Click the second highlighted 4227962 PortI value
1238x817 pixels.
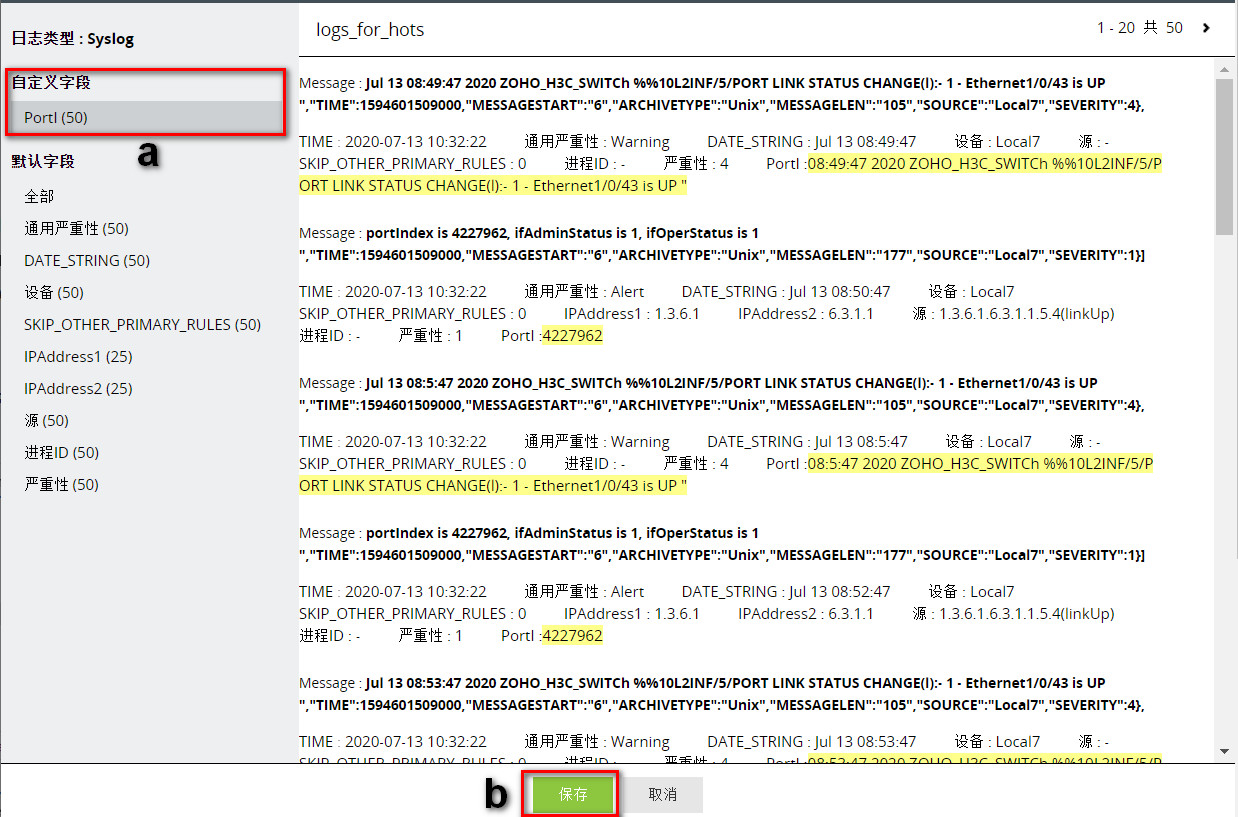coord(573,636)
